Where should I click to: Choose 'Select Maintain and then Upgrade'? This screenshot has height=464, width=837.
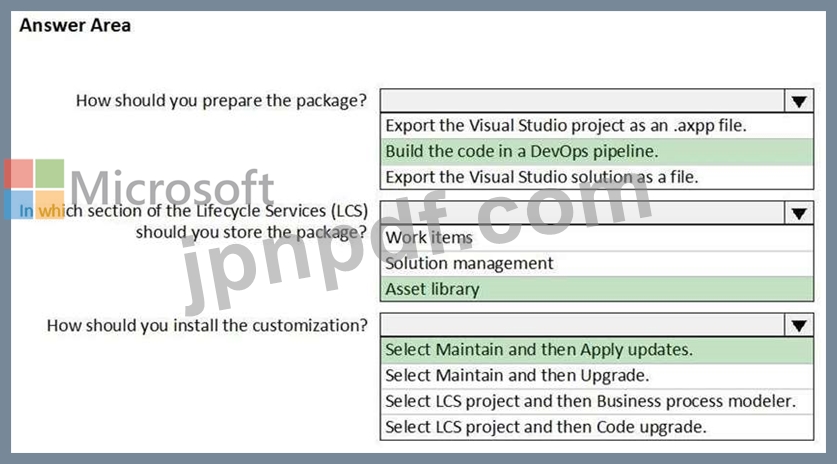click(x=517, y=376)
